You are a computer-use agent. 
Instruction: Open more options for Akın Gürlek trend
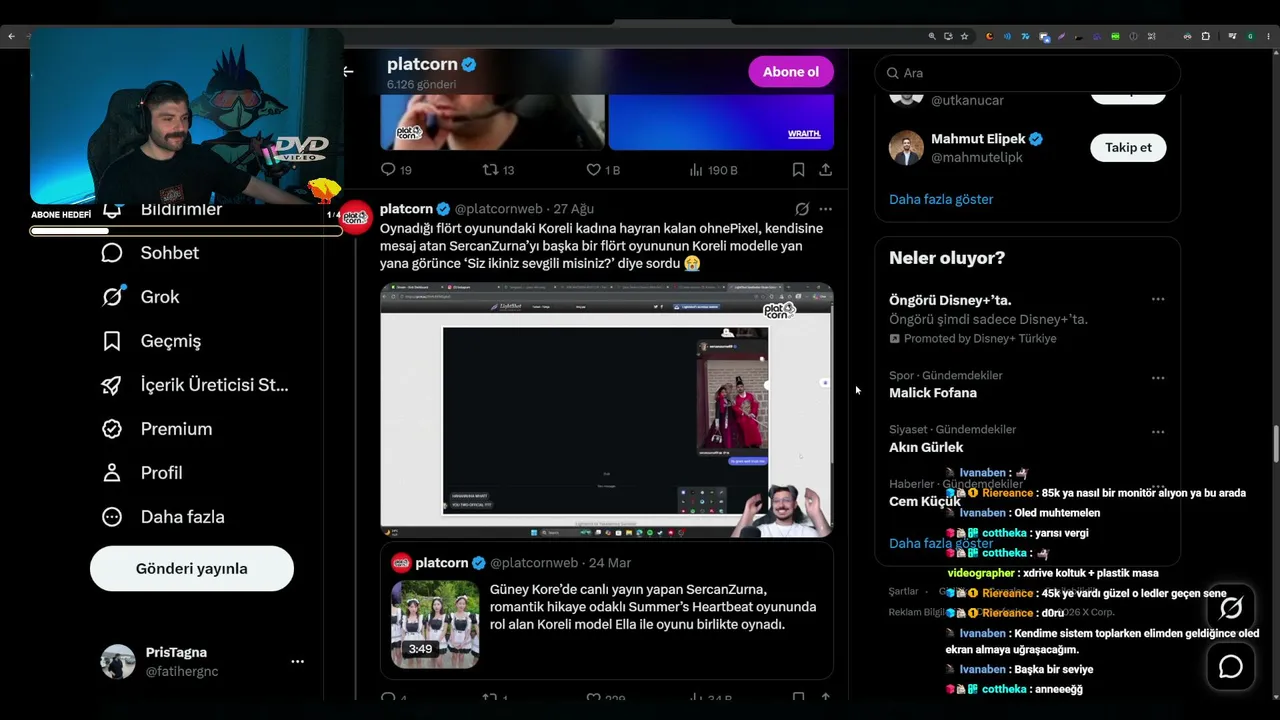[x=1158, y=432]
